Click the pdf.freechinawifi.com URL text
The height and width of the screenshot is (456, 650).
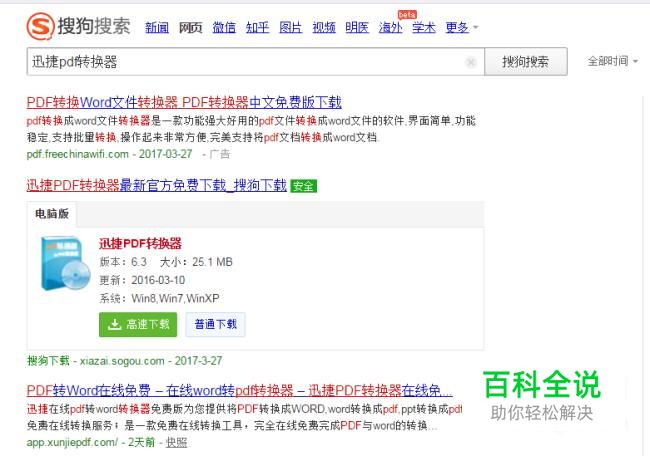coord(78,154)
